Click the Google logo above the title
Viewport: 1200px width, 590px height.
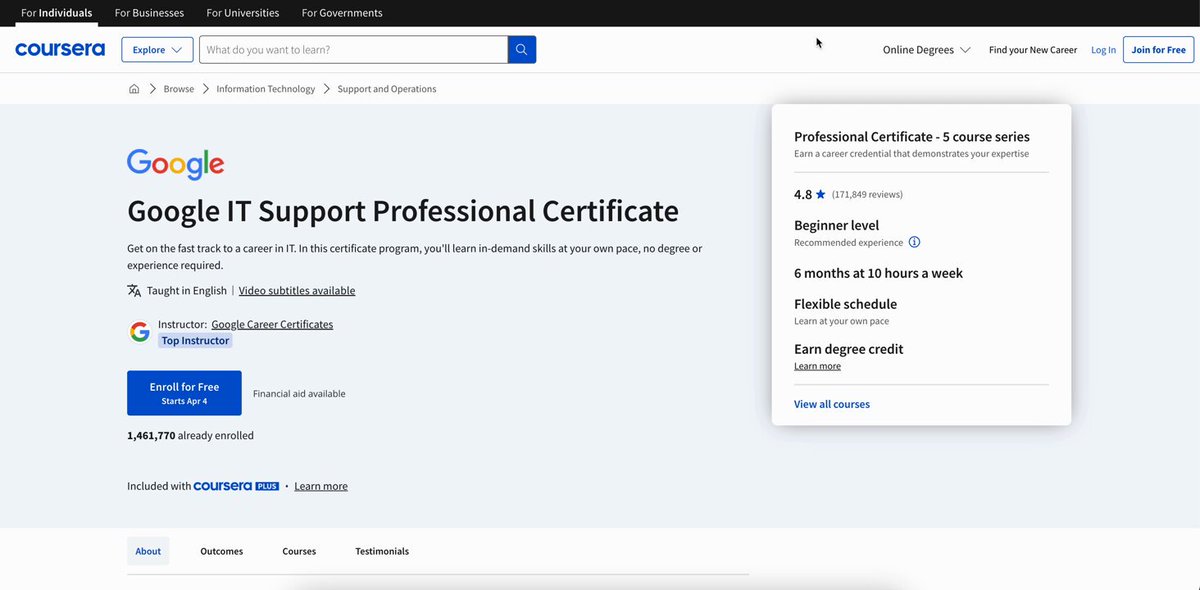click(176, 165)
